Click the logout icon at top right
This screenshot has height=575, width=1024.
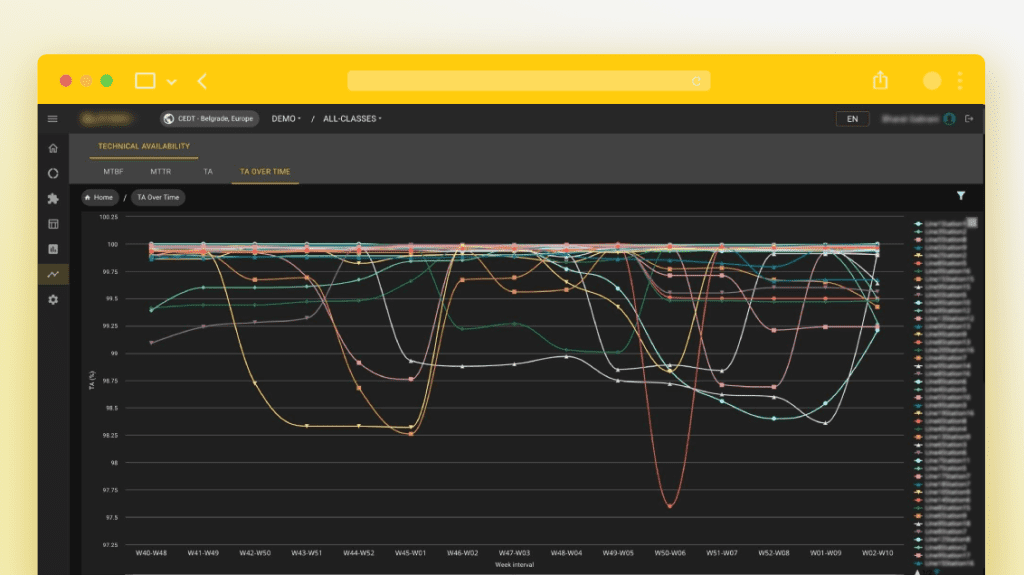(969, 119)
